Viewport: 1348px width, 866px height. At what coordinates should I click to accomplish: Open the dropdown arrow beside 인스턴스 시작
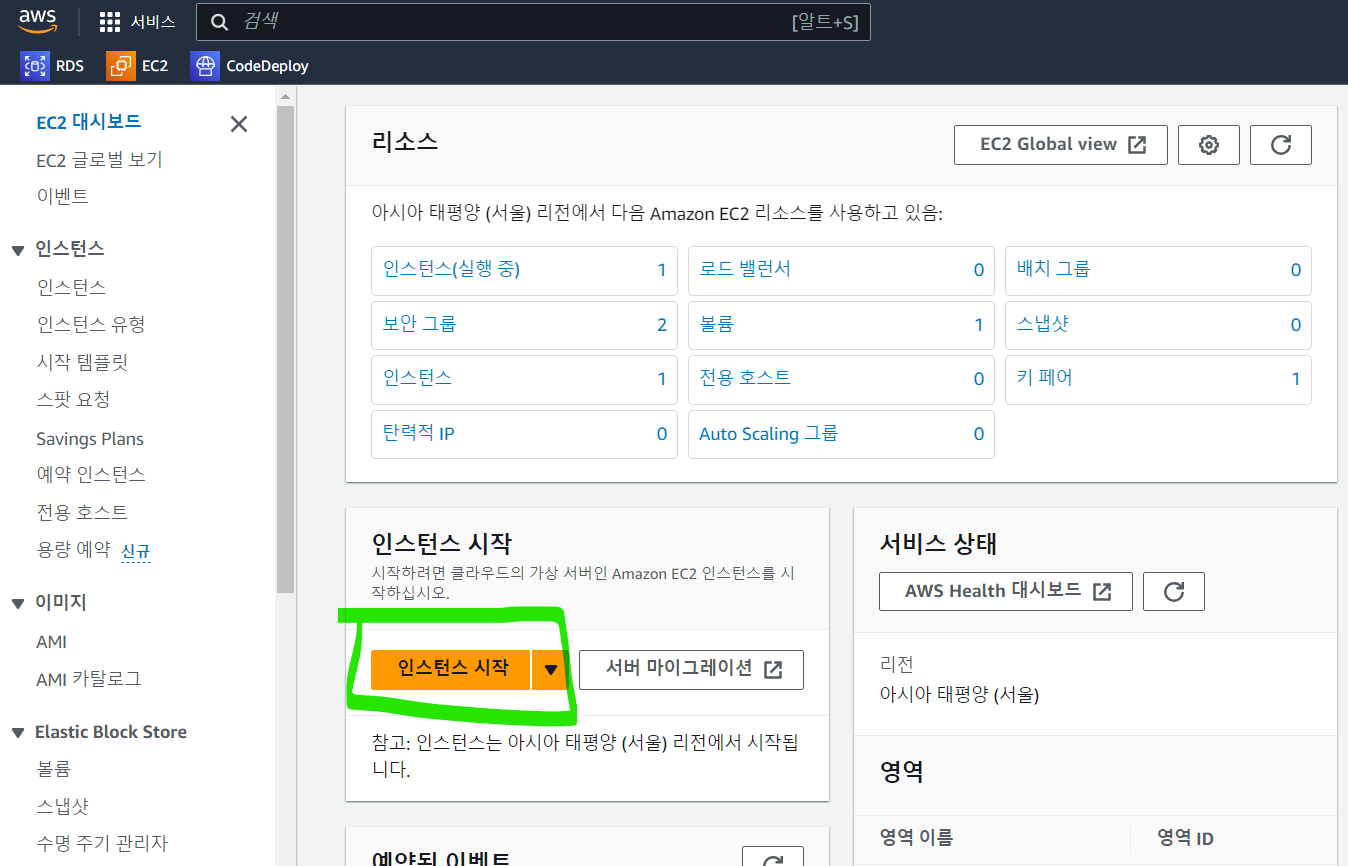click(550, 669)
